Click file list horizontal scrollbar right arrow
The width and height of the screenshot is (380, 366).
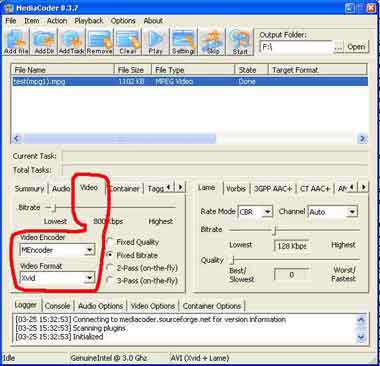coord(363,138)
